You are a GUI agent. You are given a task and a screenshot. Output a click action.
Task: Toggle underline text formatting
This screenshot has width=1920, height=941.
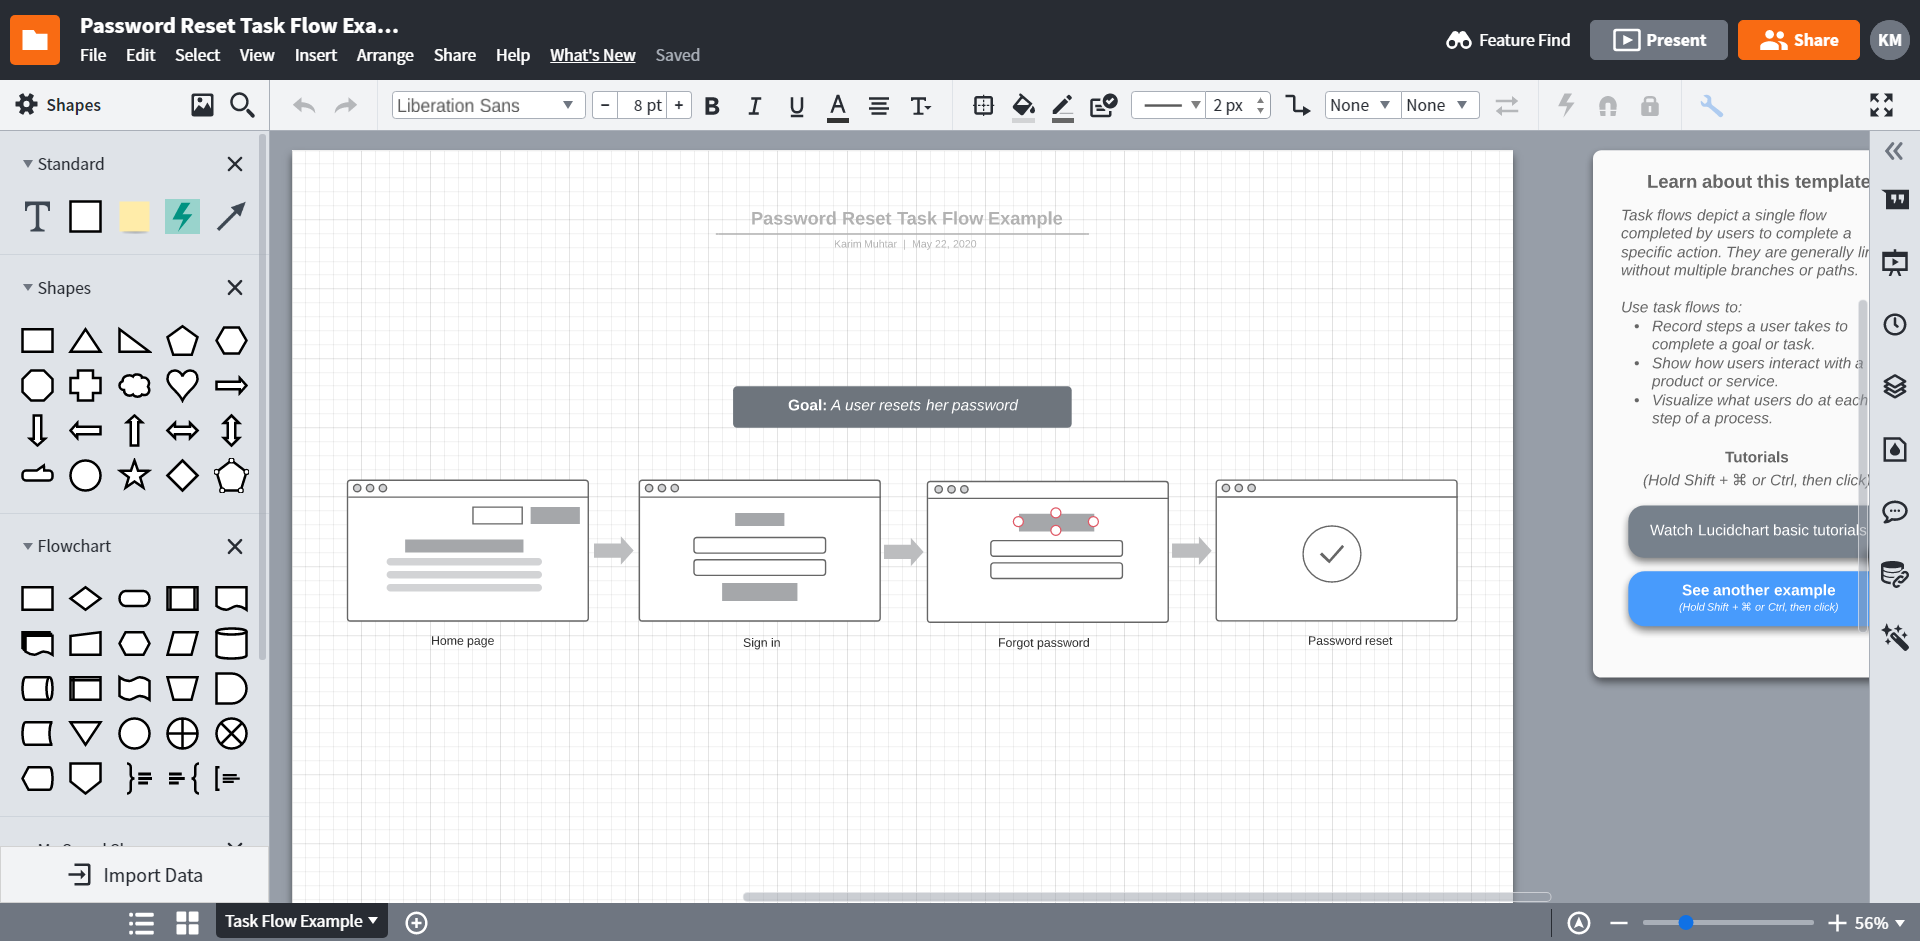797,106
